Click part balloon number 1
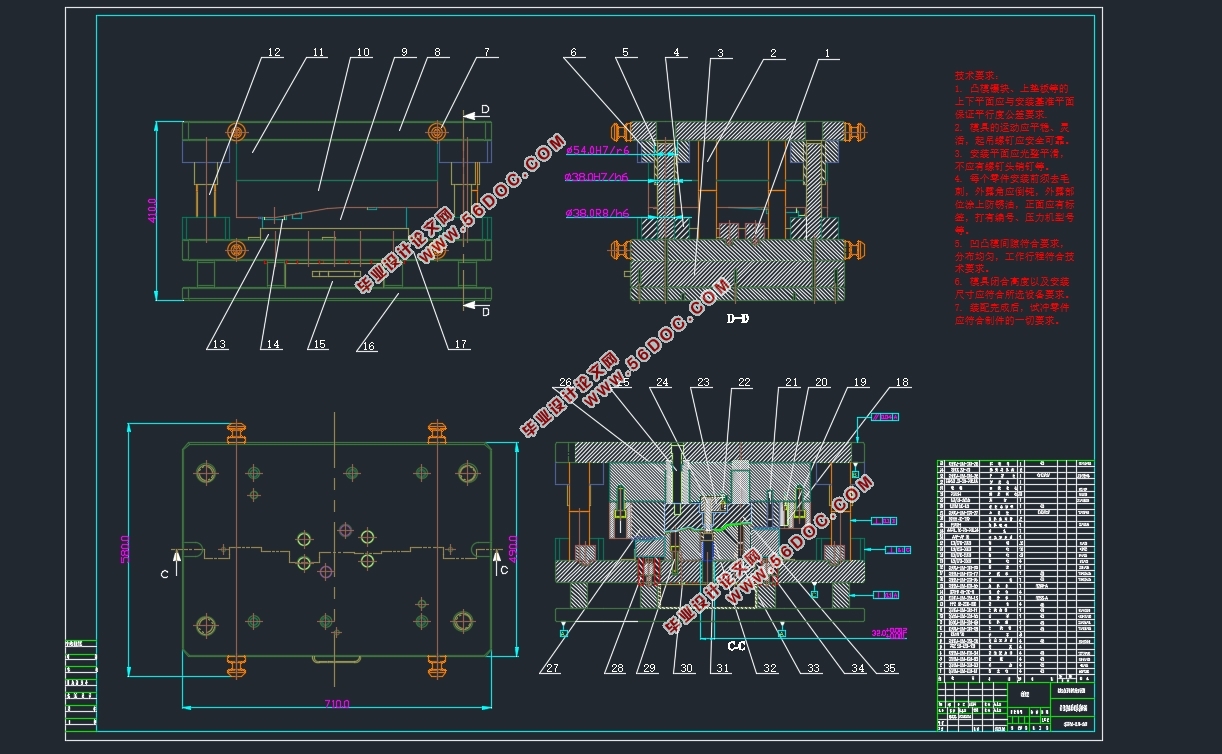This screenshot has height=754, width=1222. click(x=827, y=52)
